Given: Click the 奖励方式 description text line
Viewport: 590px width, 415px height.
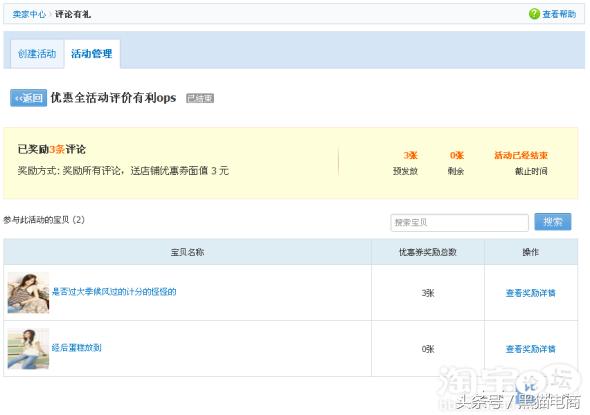Looking at the screenshot, I should point(123,171).
